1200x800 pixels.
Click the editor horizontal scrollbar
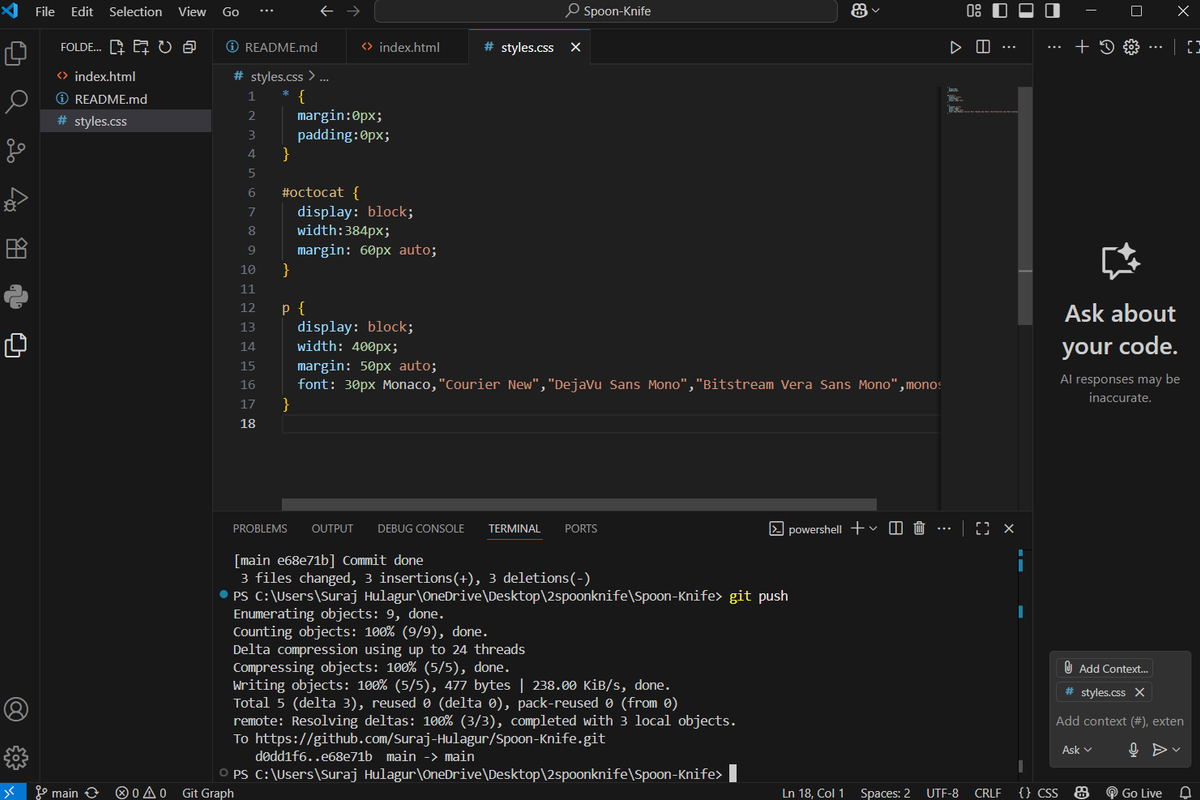[579, 505]
